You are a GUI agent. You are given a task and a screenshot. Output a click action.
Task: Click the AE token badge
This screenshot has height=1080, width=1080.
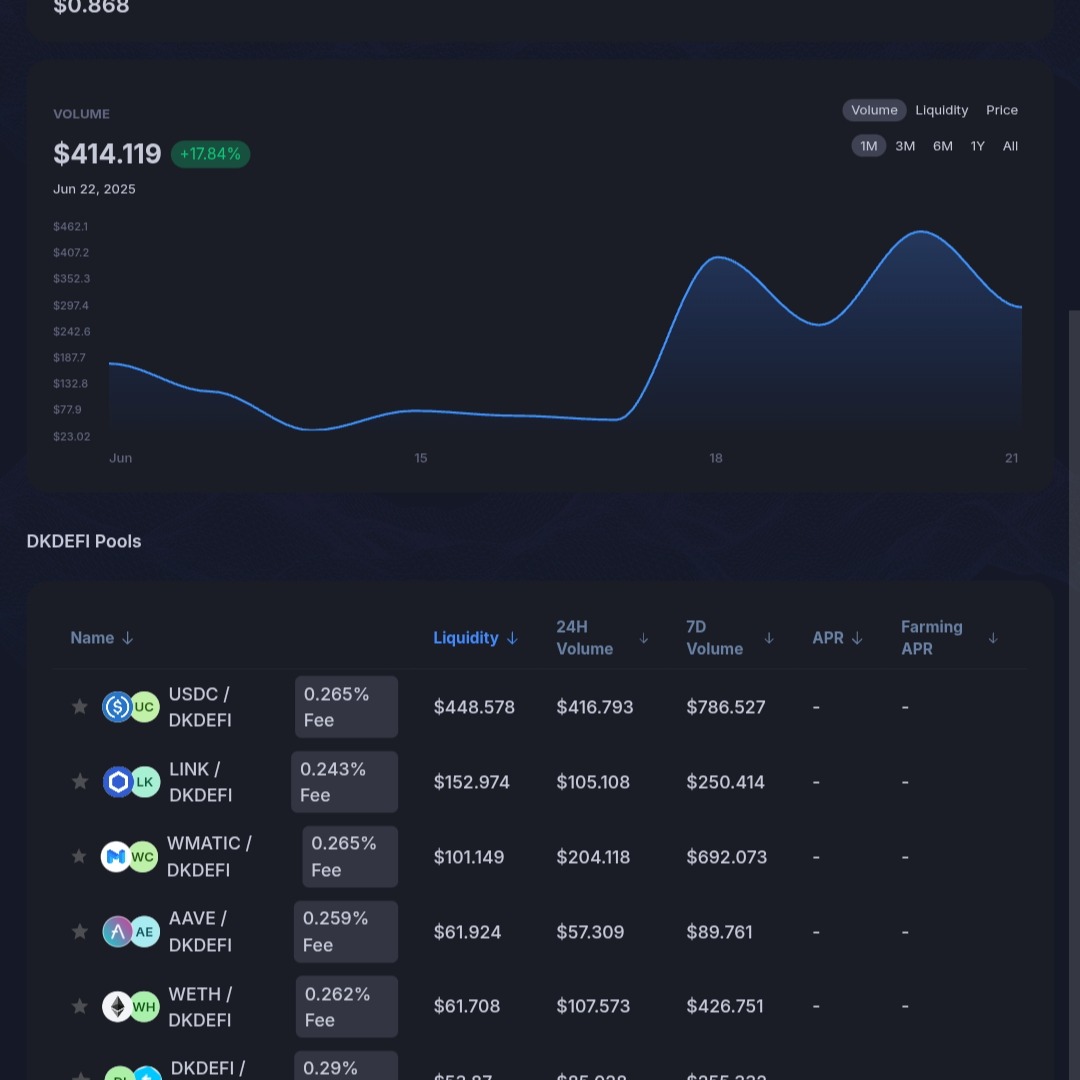pyautogui.click(x=145, y=931)
